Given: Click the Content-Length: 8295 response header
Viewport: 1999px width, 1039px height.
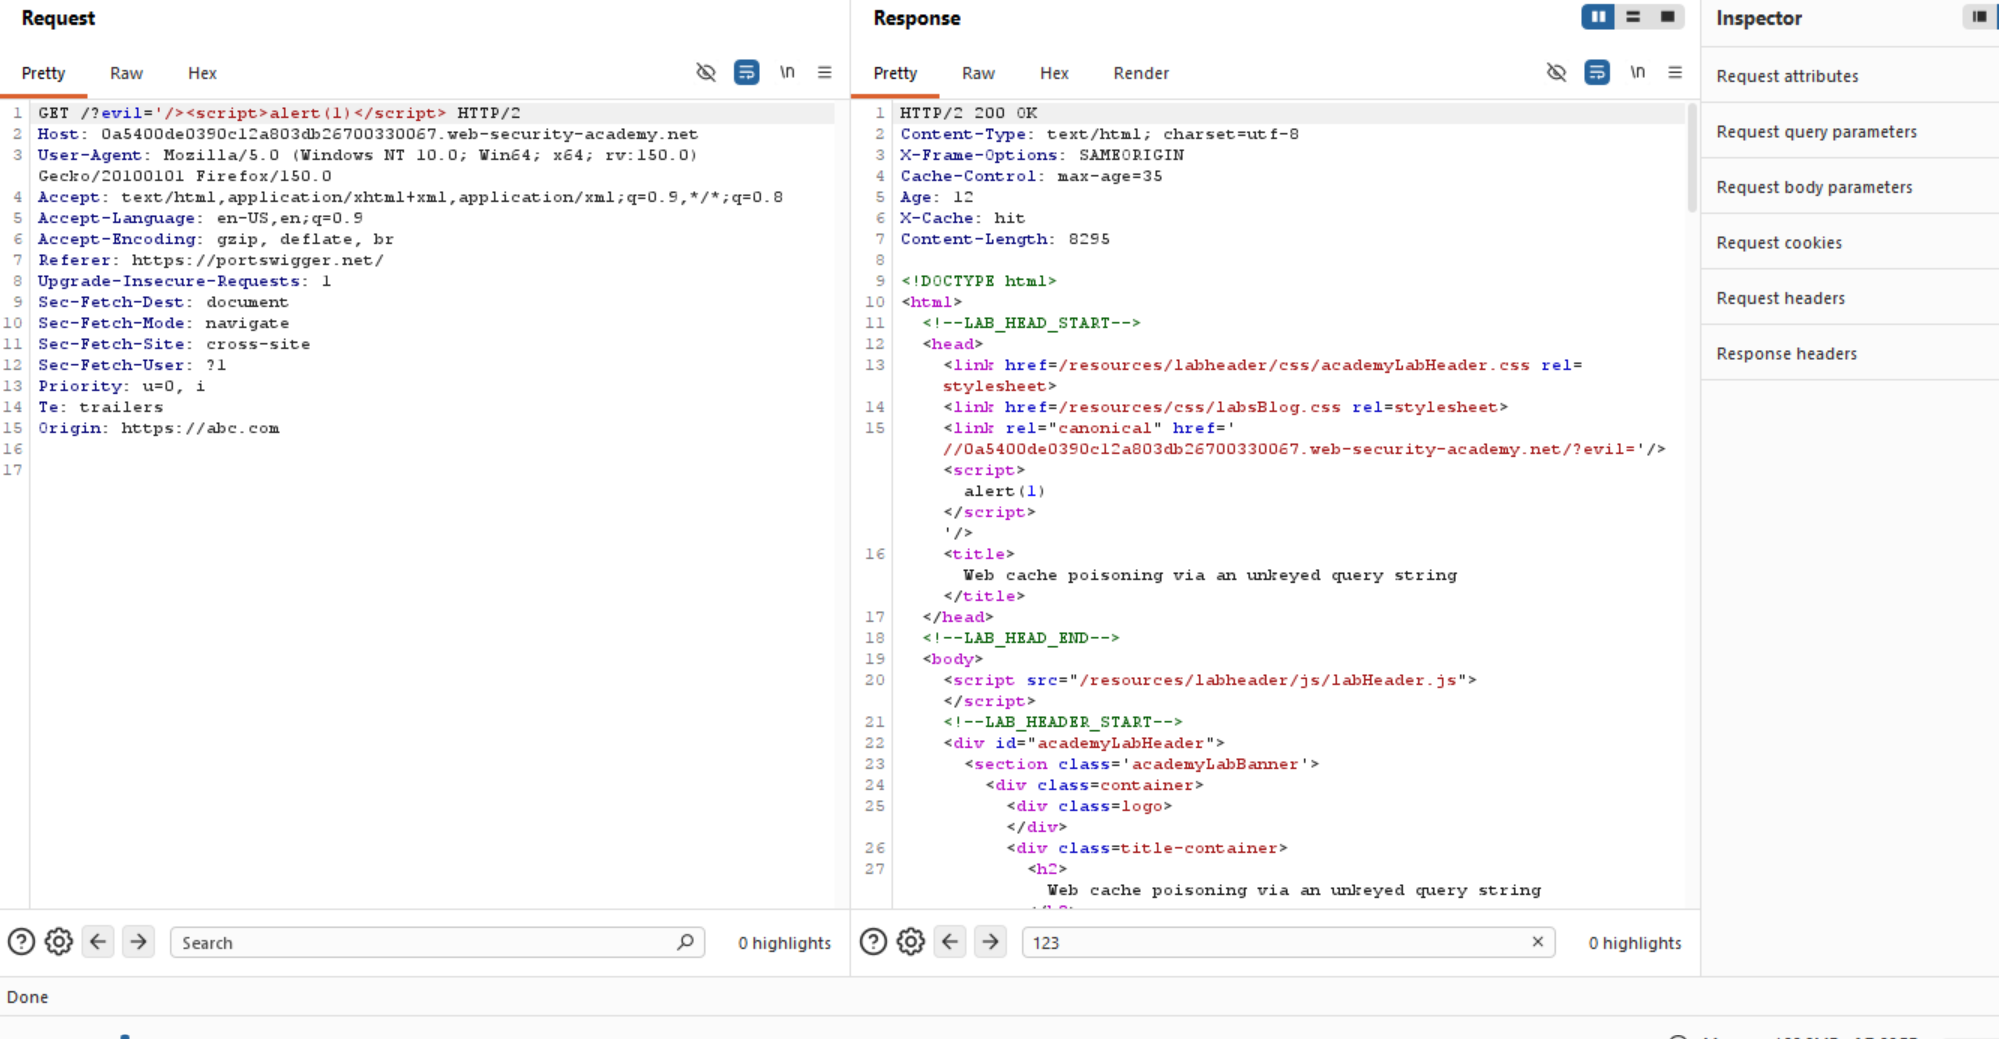Looking at the screenshot, I should 1005,239.
